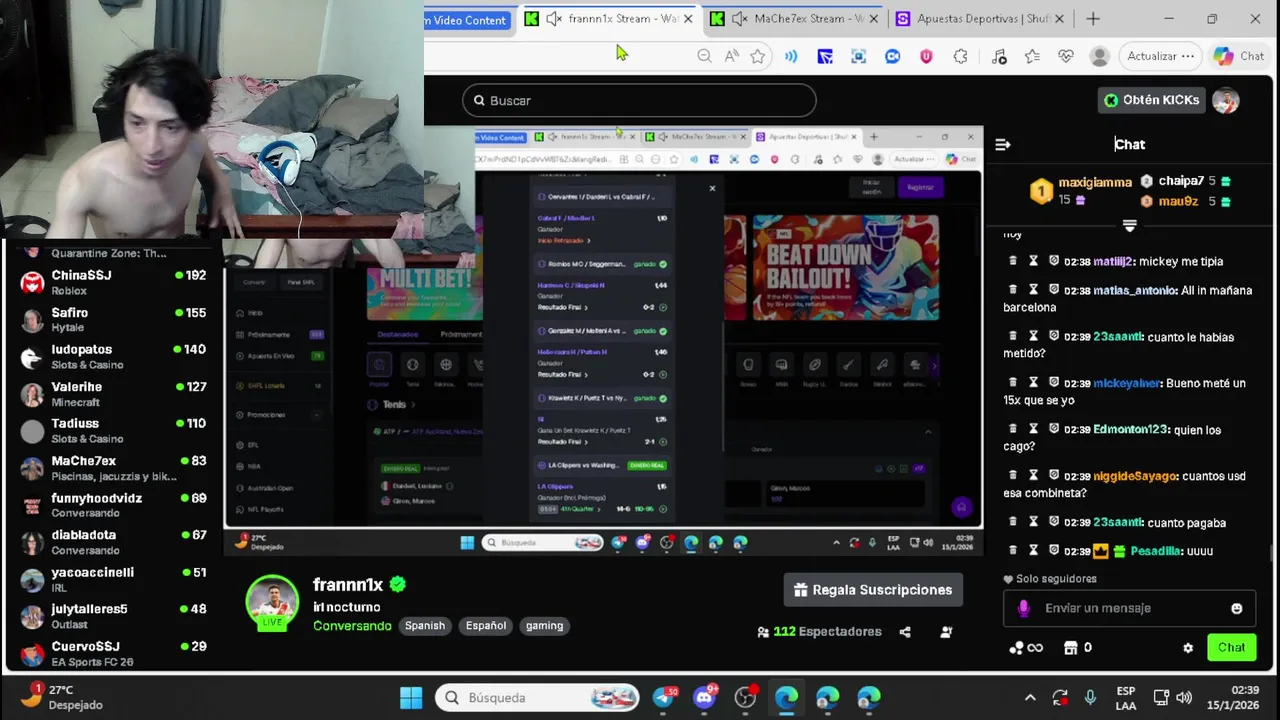Click microphone icon in system tray
Viewport: 1280px width, 720px height.
pyautogui.click(x=1090, y=697)
